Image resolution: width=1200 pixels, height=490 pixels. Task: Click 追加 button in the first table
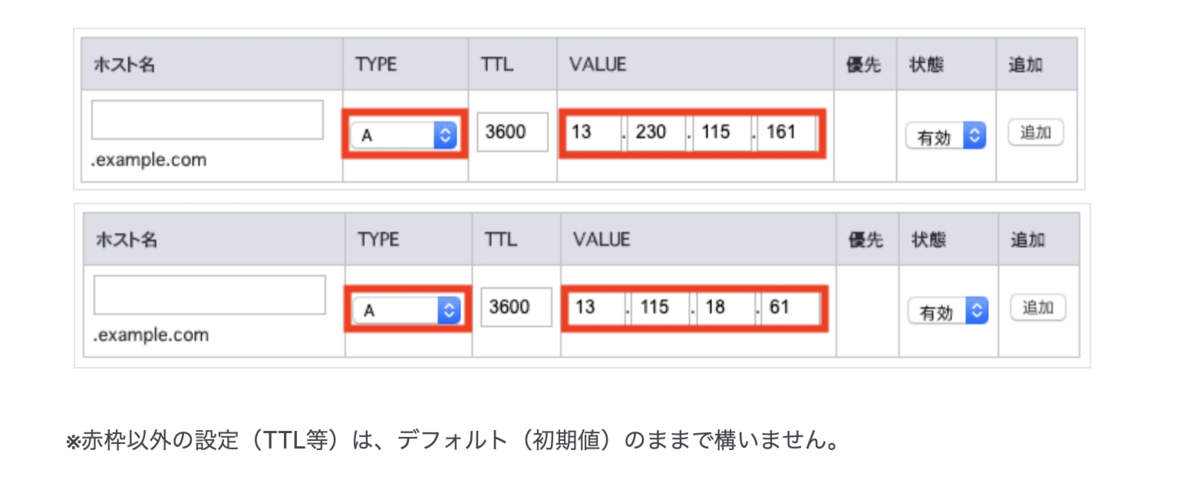1035,133
